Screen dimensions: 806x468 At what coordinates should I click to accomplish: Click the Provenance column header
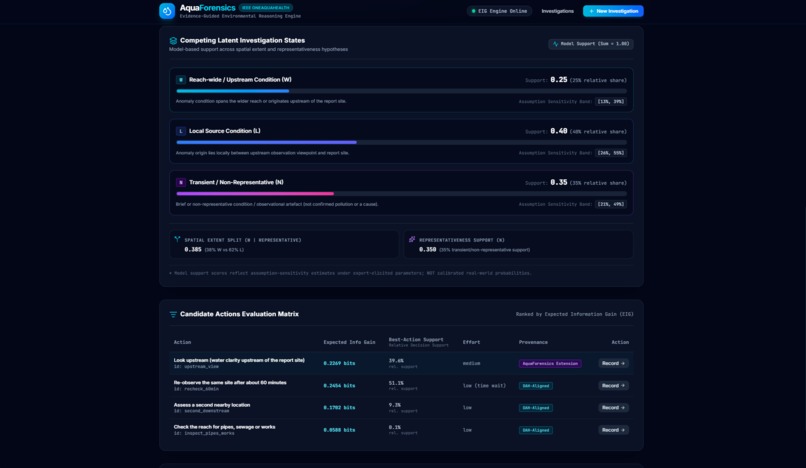(x=533, y=342)
